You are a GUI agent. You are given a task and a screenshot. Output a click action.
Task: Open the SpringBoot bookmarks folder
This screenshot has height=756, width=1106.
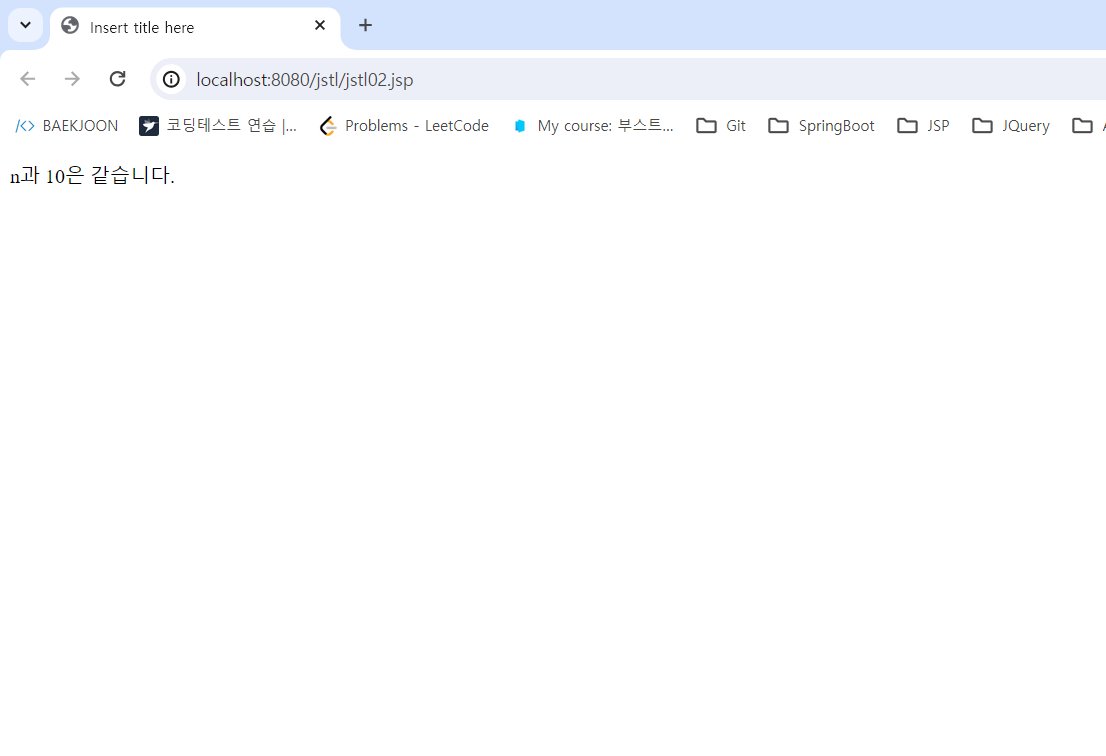tap(821, 126)
